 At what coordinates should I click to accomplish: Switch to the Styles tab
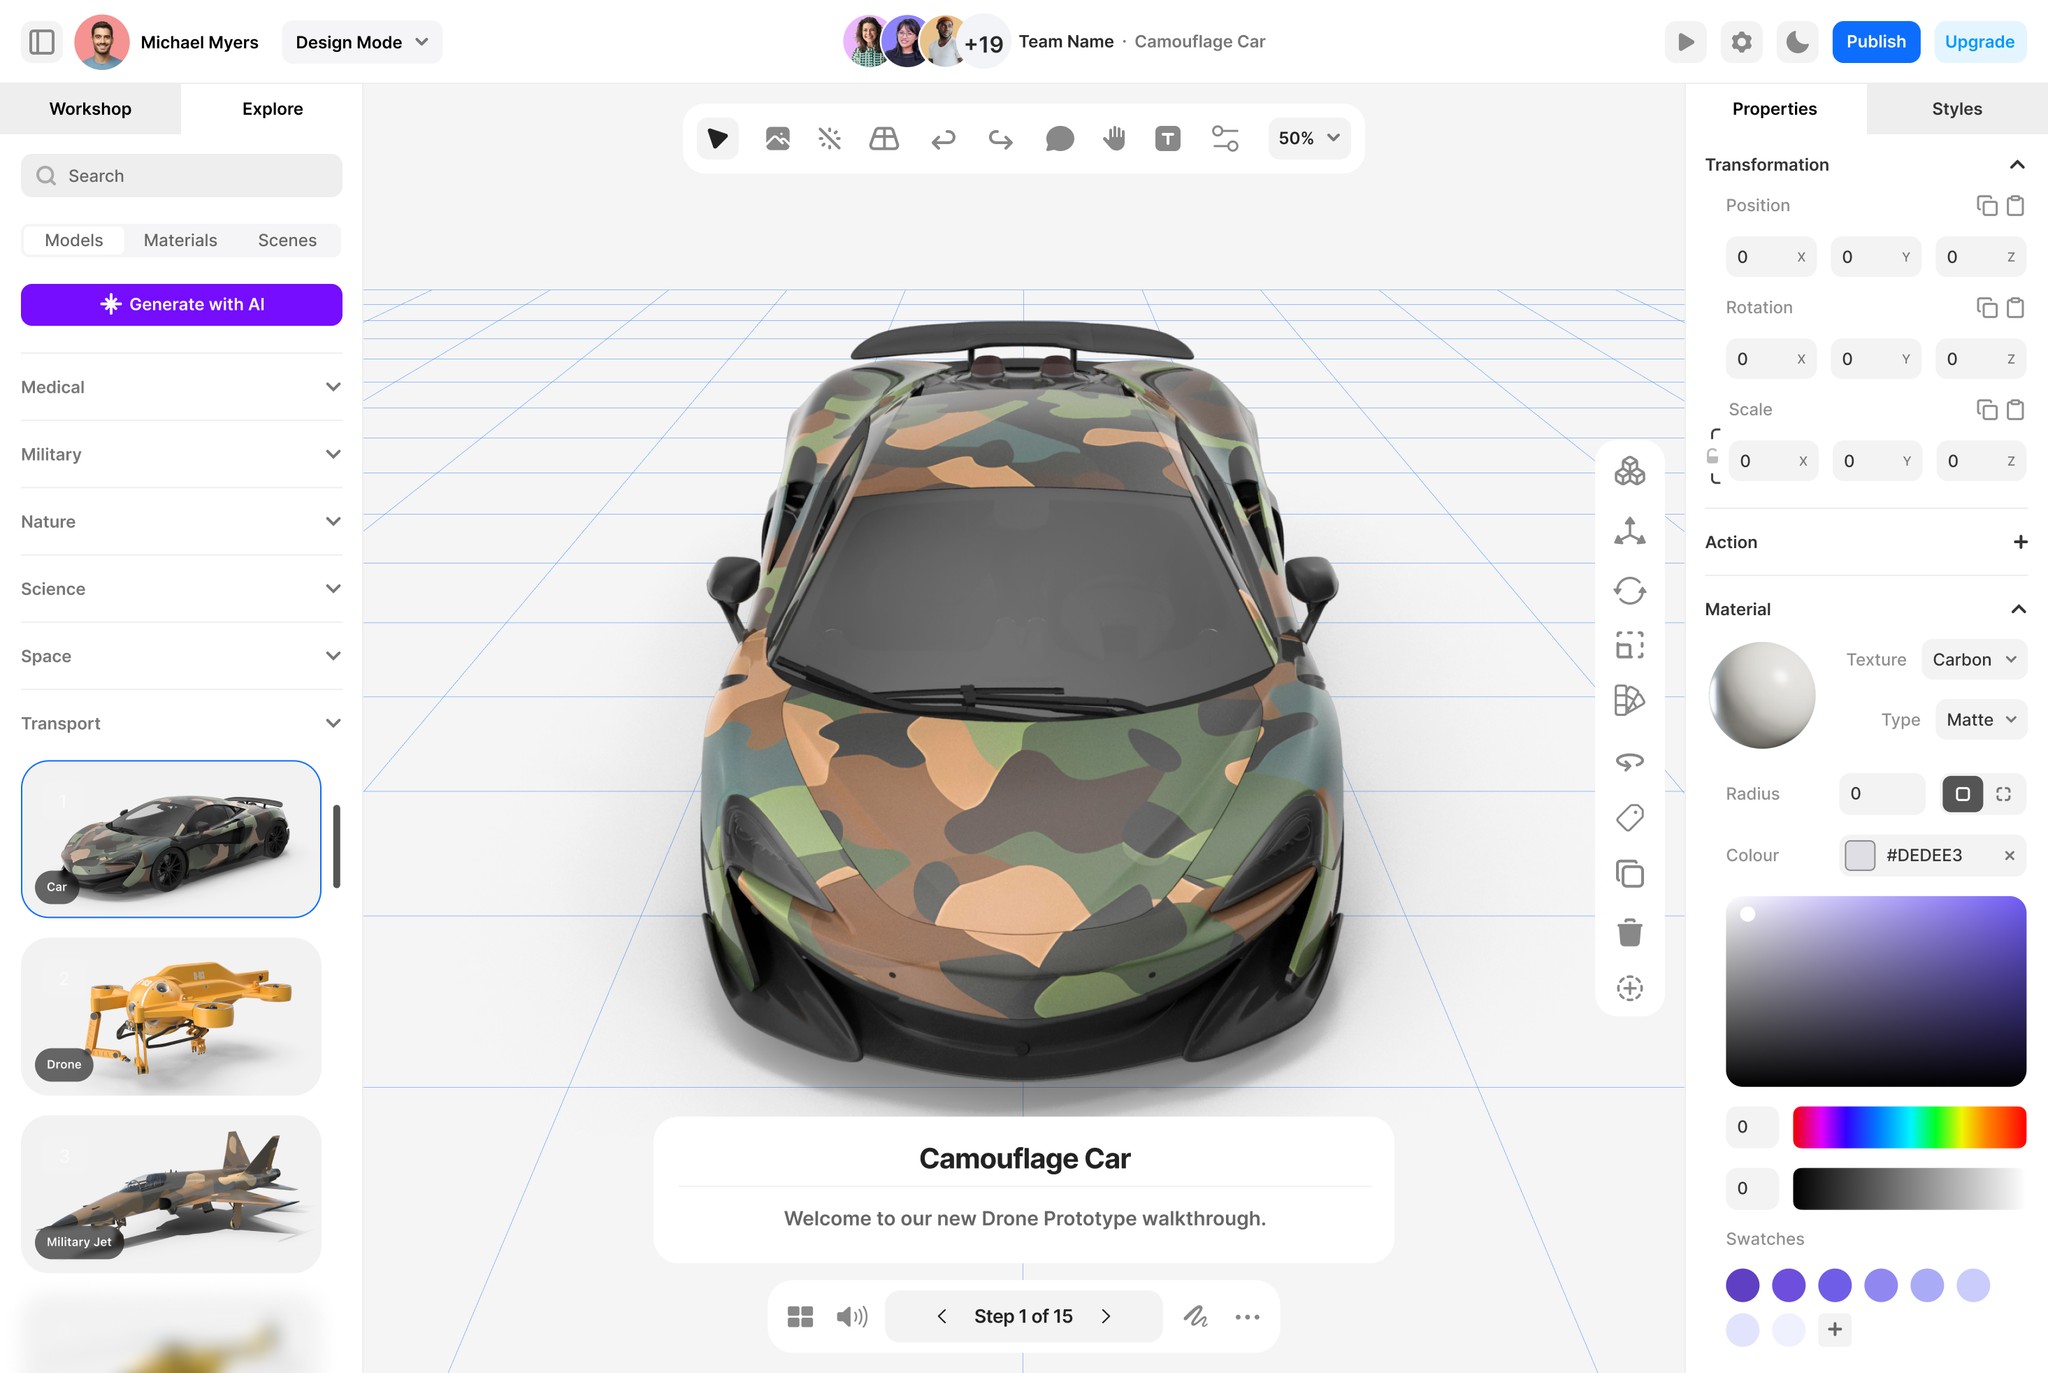pyautogui.click(x=1956, y=109)
